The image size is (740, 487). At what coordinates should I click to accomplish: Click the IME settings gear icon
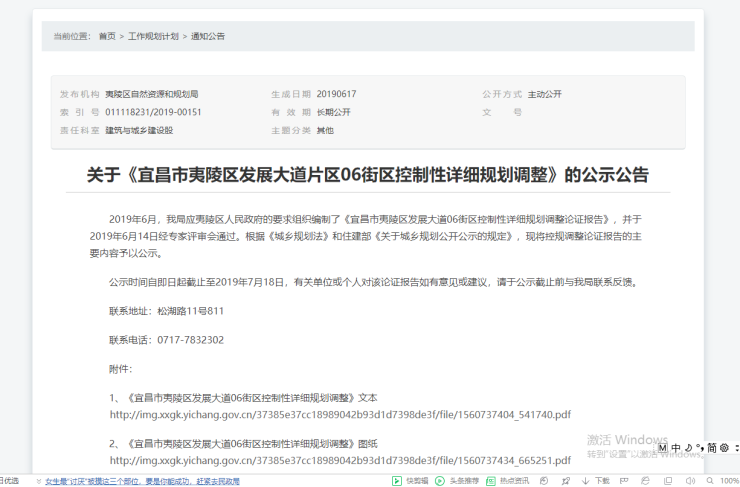coord(724,448)
